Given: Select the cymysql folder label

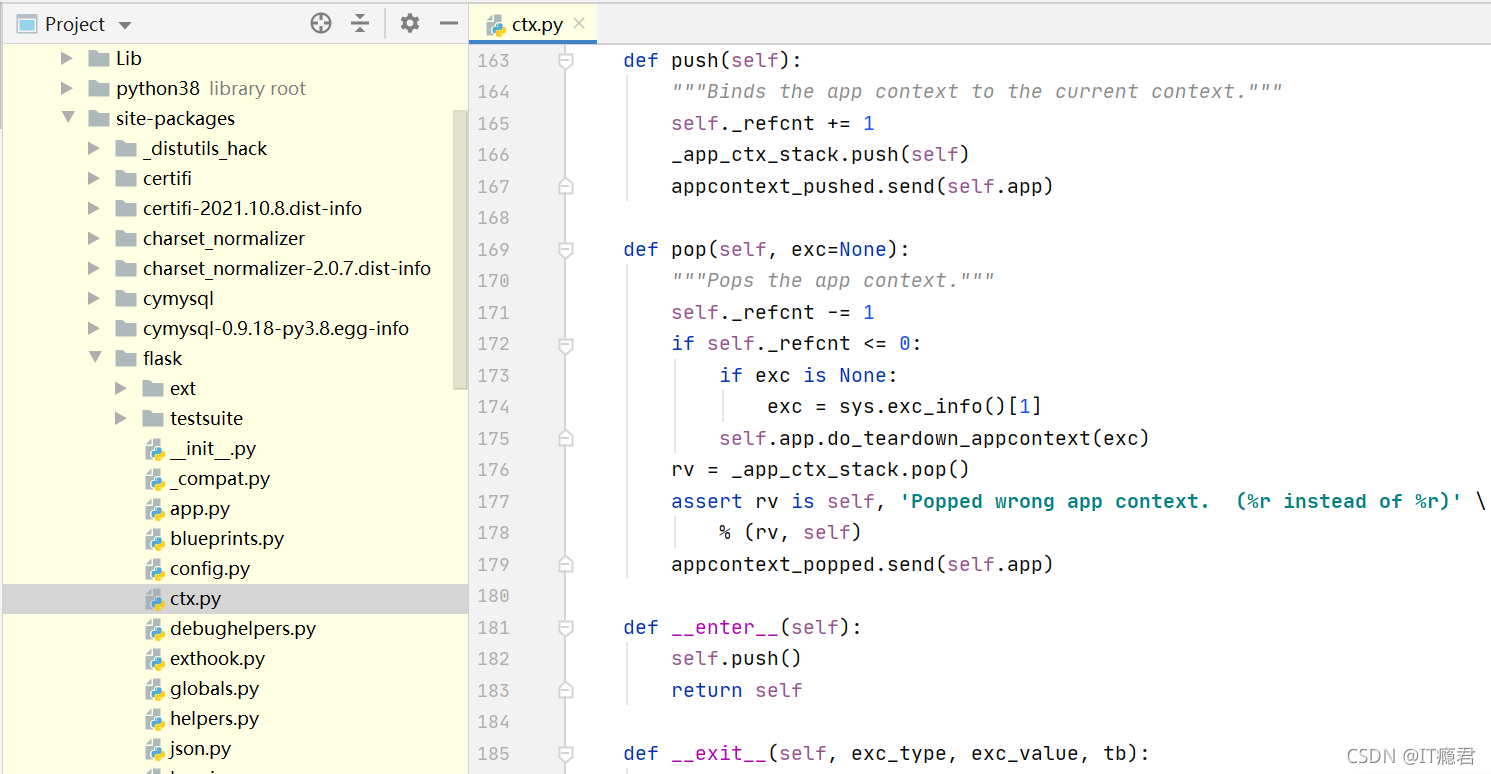Looking at the screenshot, I should click(178, 299).
